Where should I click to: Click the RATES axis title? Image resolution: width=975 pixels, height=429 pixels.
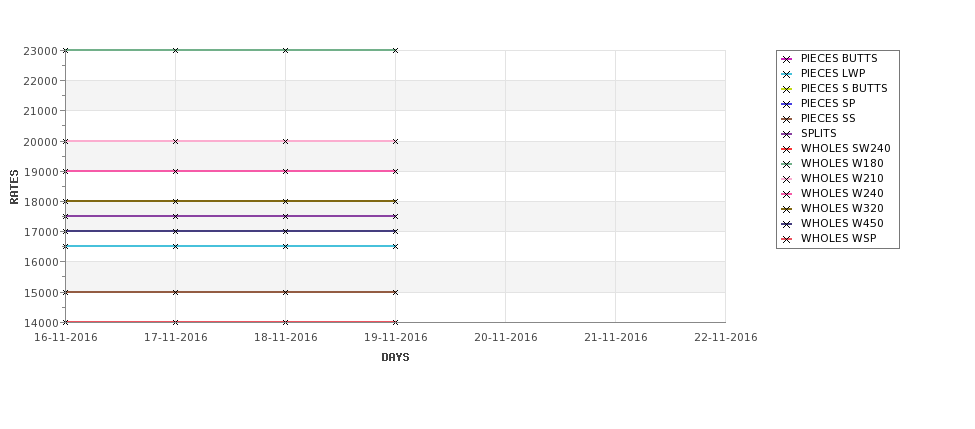pyautogui.click(x=14, y=187)
